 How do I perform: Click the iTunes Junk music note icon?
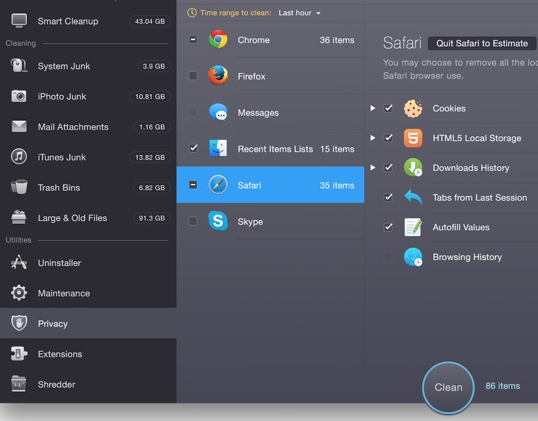tap(19, 157)
